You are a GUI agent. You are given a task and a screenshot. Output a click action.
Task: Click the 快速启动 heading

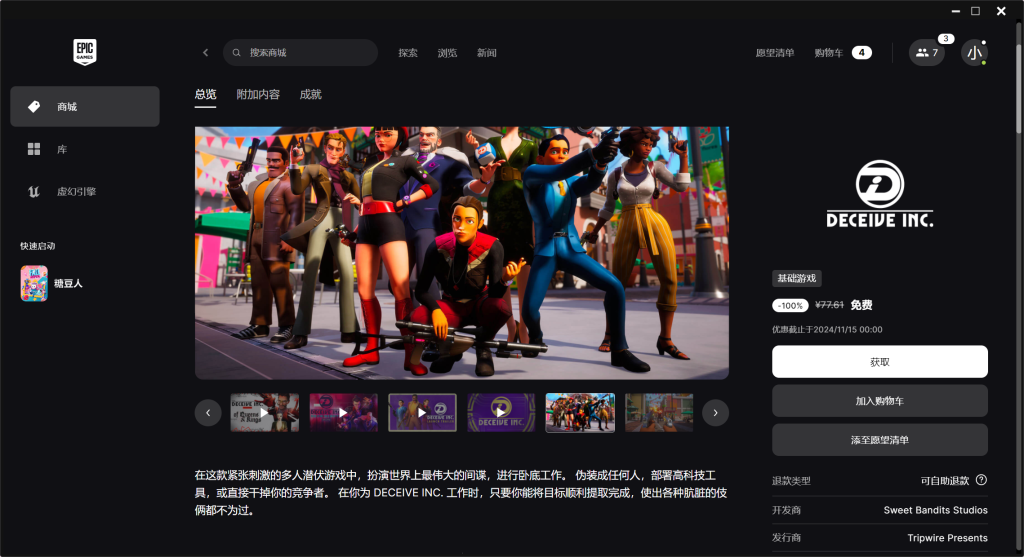tap(37, 246)
